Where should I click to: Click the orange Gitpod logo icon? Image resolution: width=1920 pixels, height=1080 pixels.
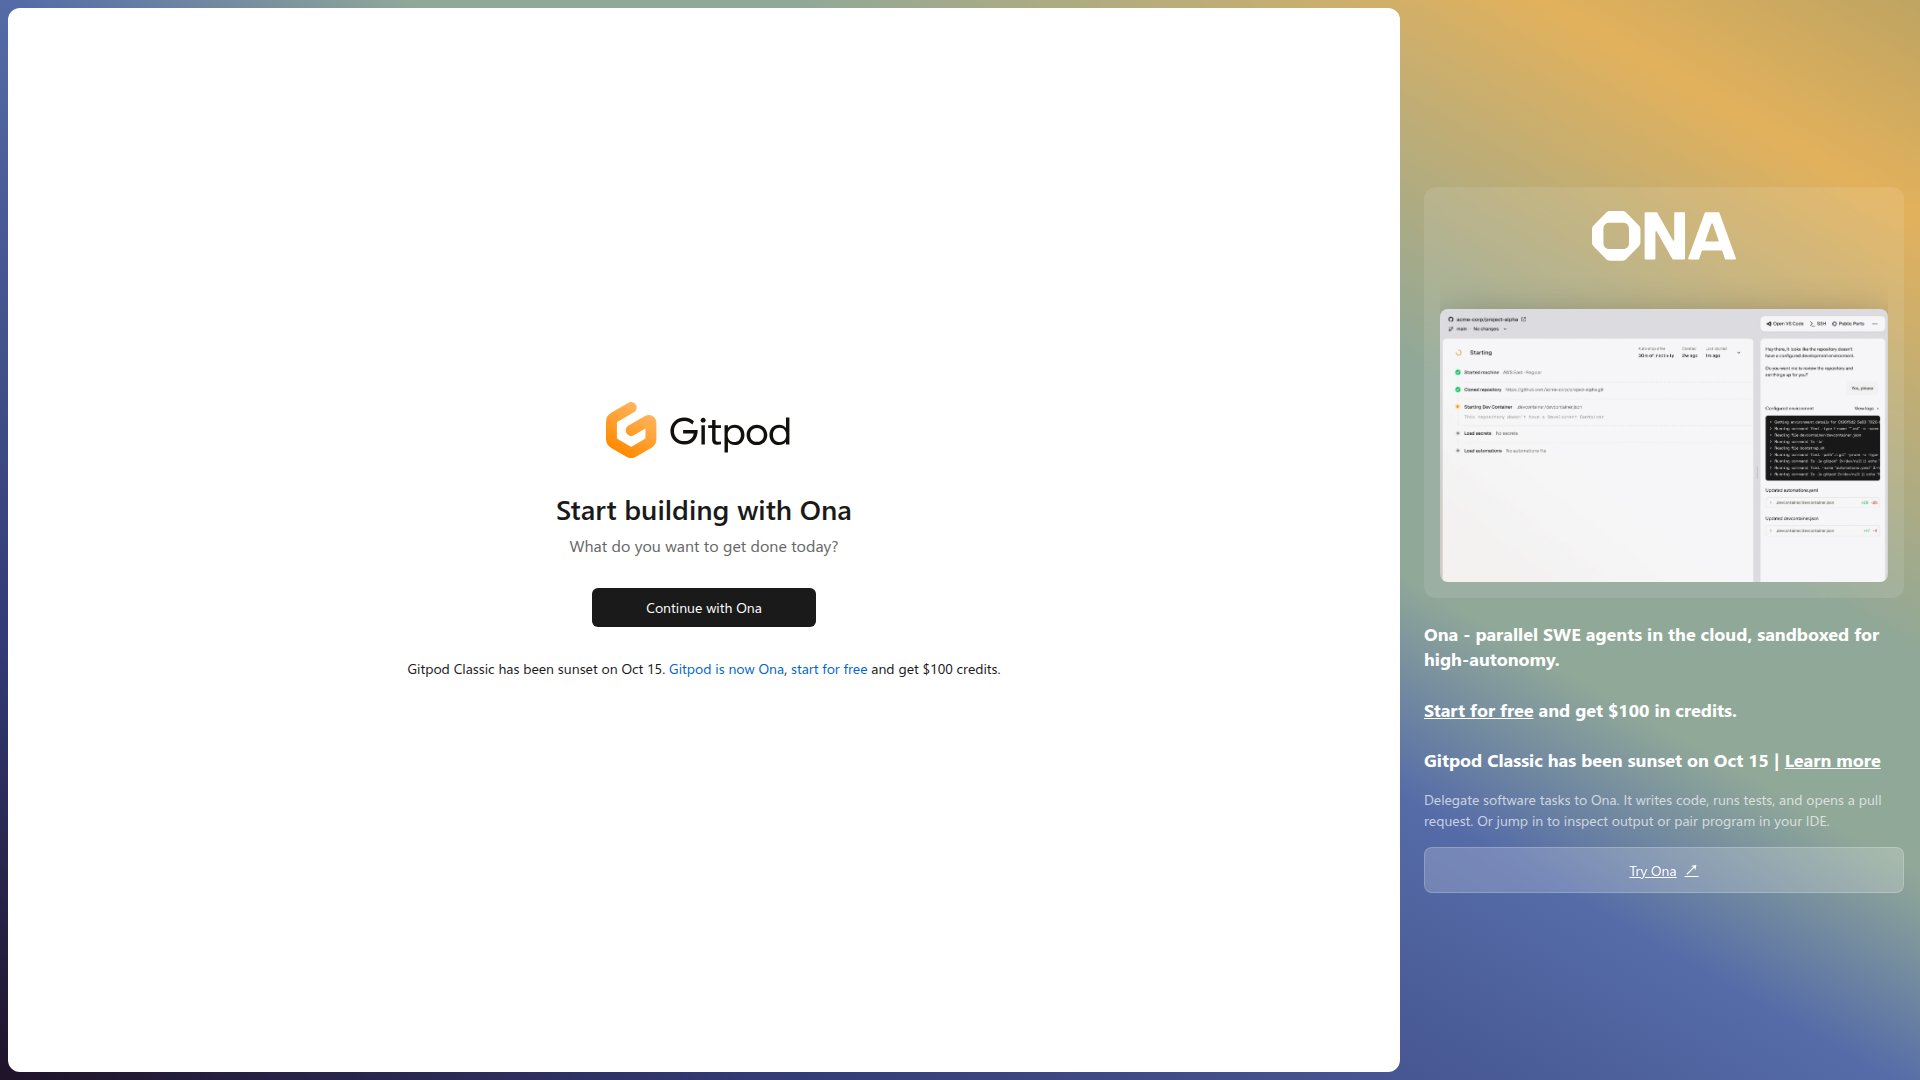[x=631, y=430]
